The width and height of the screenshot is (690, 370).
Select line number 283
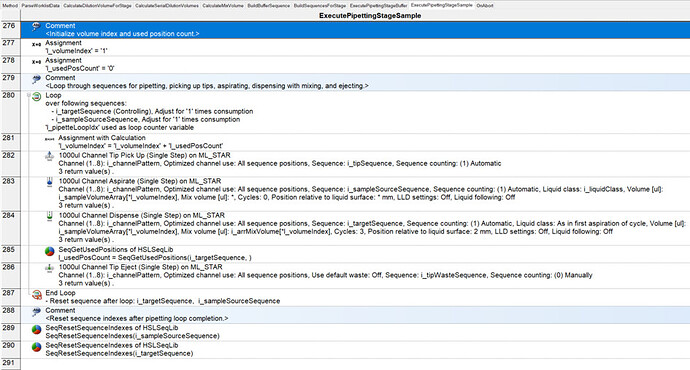click(8, 181)
